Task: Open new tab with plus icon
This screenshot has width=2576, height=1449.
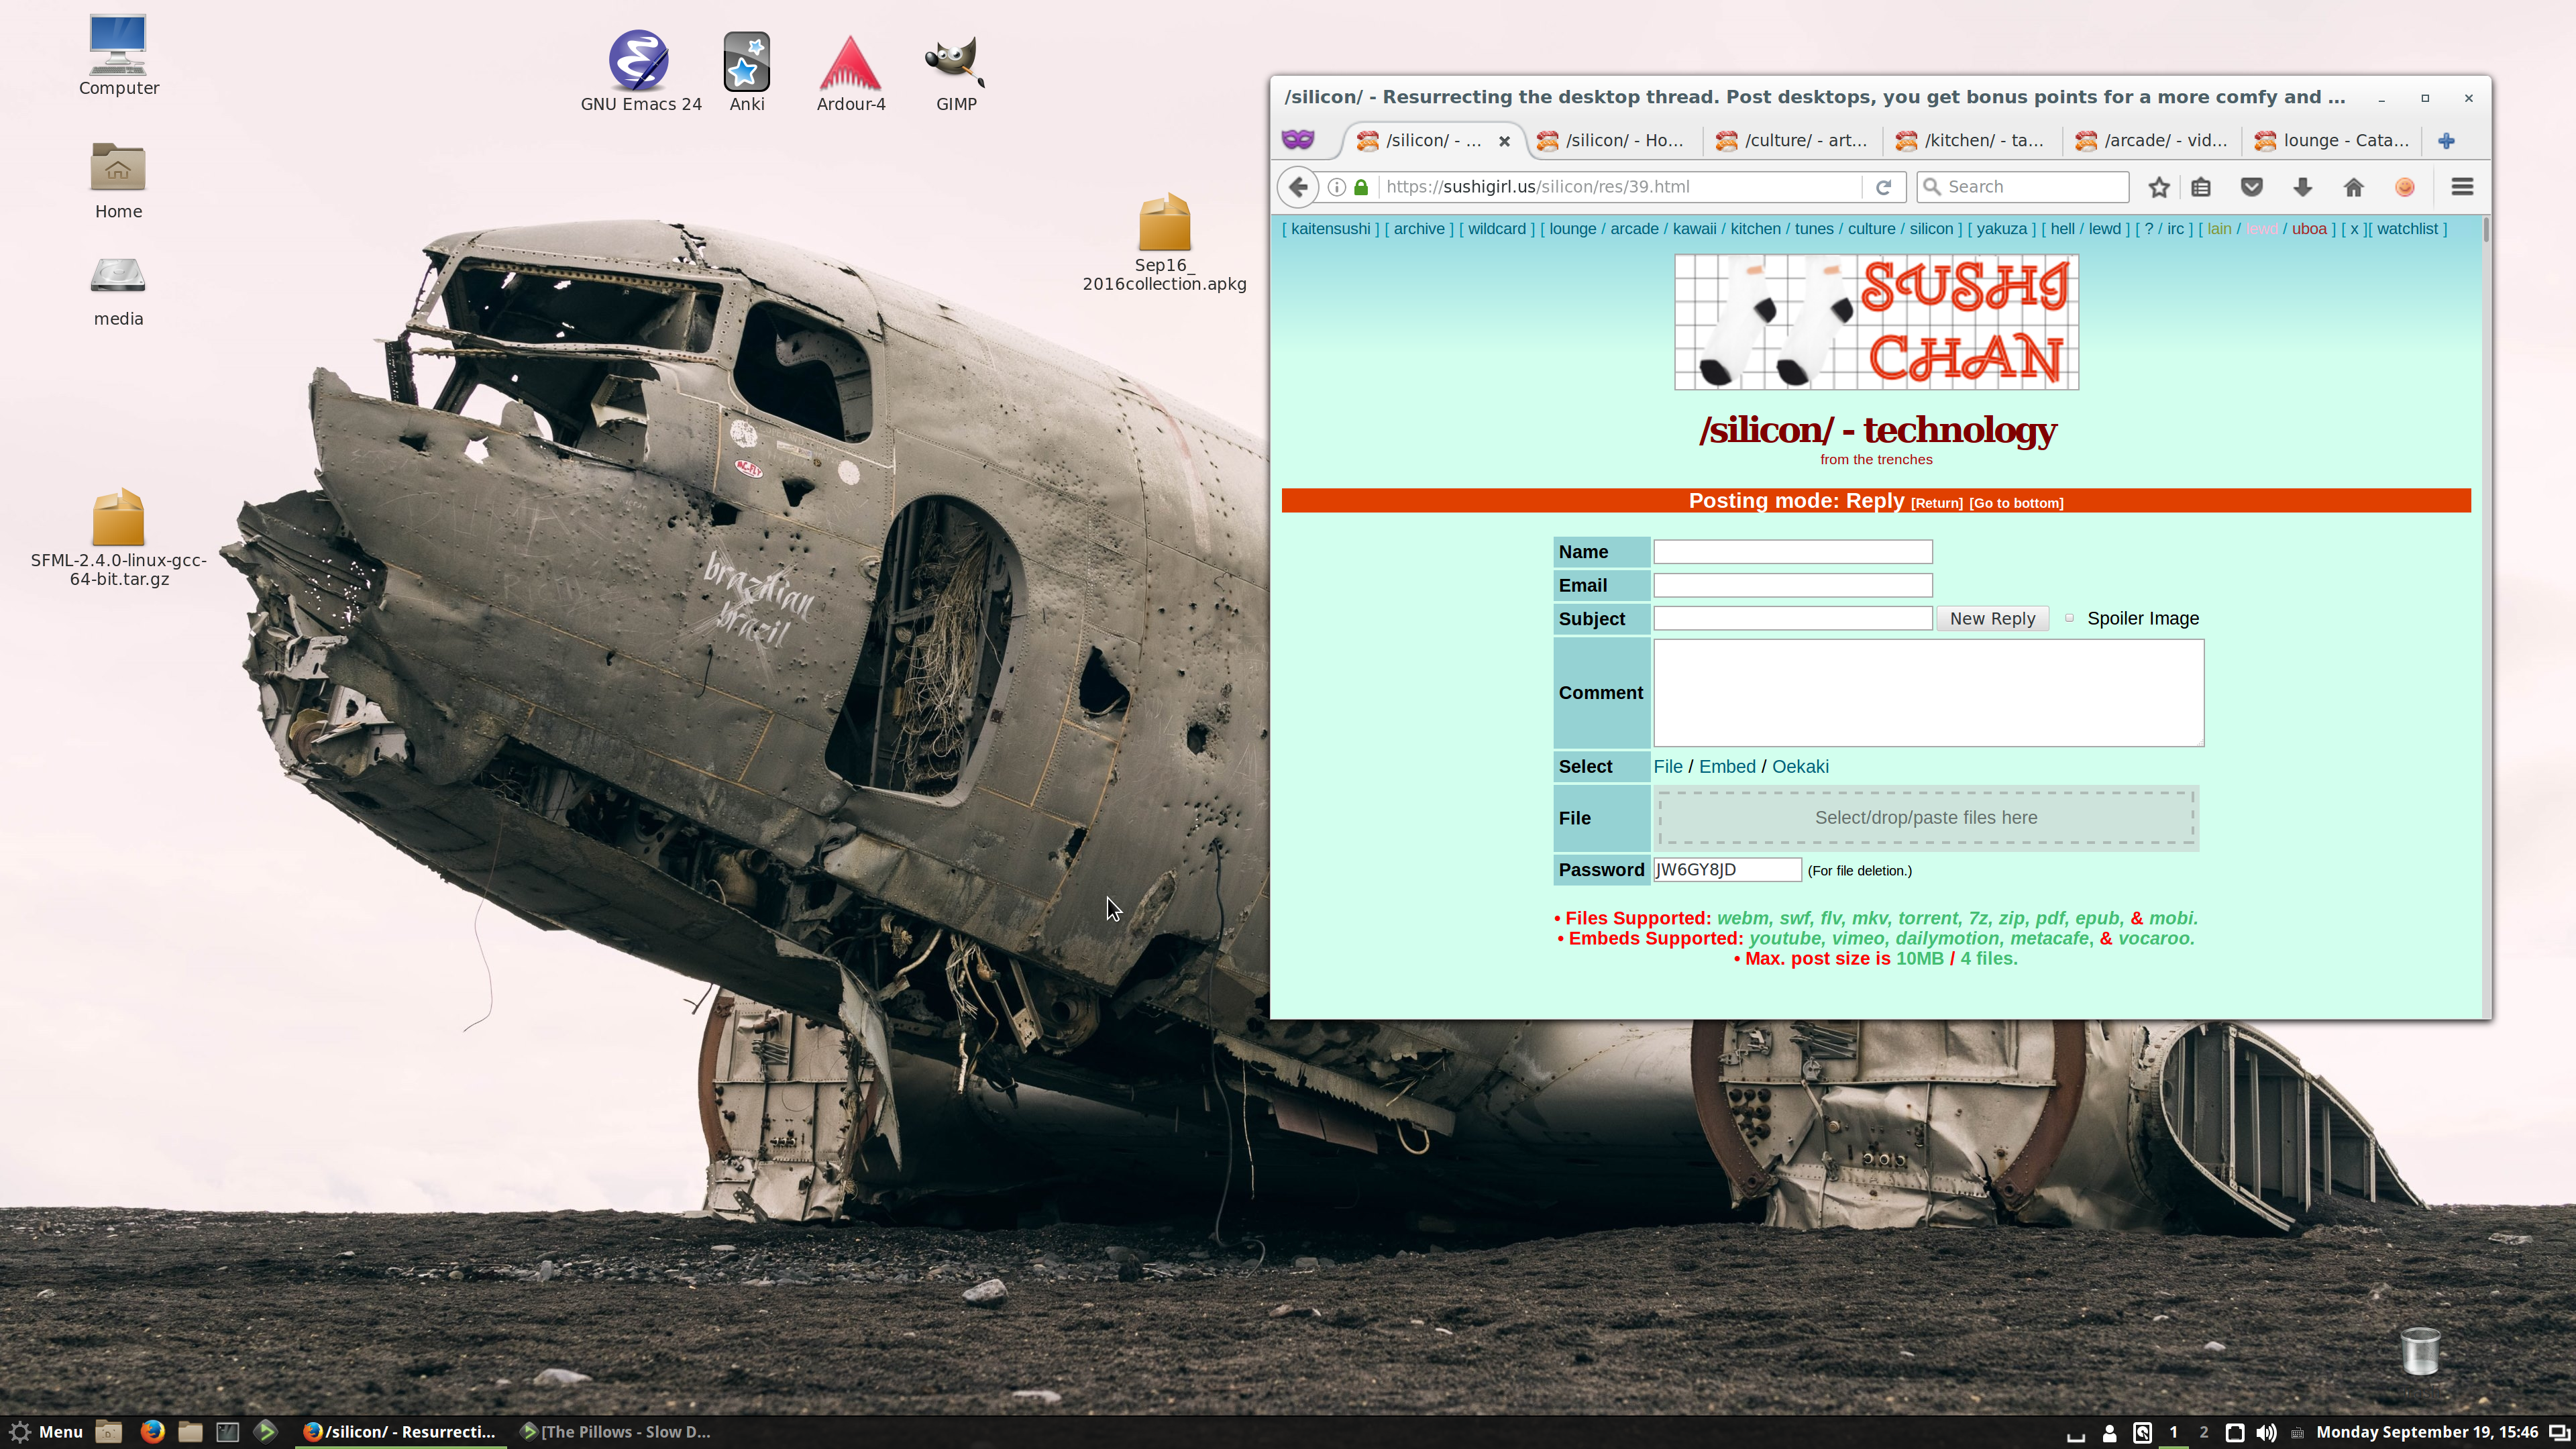Action: (2446, 141)
